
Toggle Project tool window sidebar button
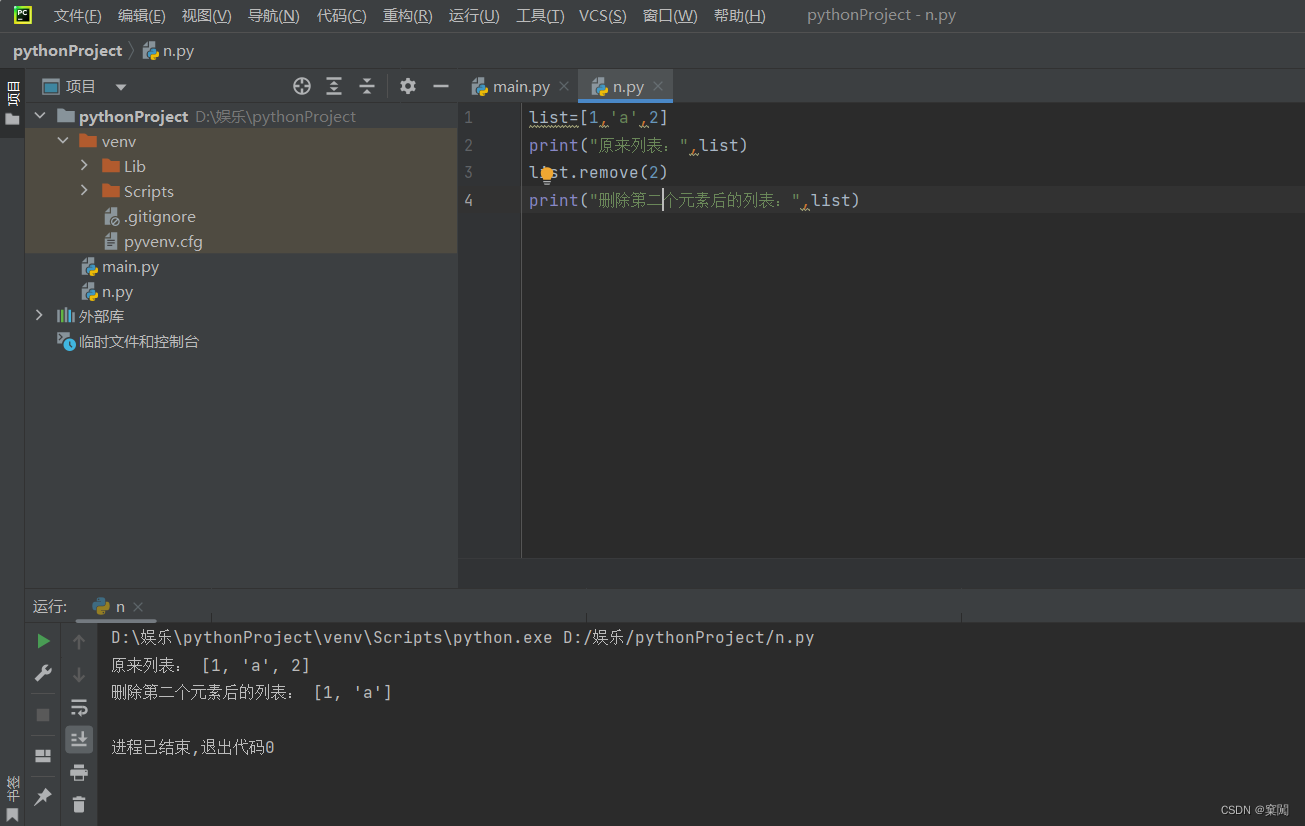[12, 104]
